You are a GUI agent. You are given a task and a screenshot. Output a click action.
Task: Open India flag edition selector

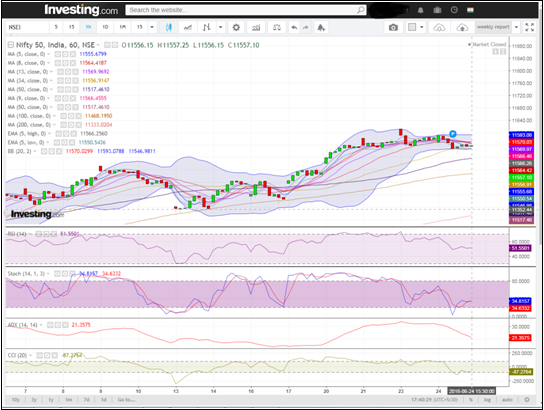[471, 10]
